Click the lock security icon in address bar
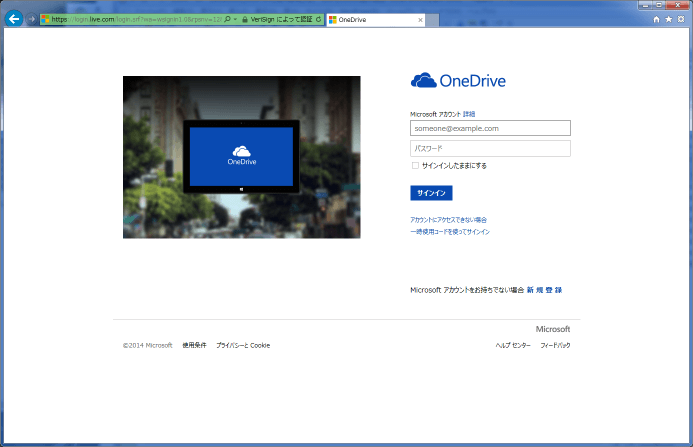The width and height of the screenshot is (693, 447). point(245,19)
